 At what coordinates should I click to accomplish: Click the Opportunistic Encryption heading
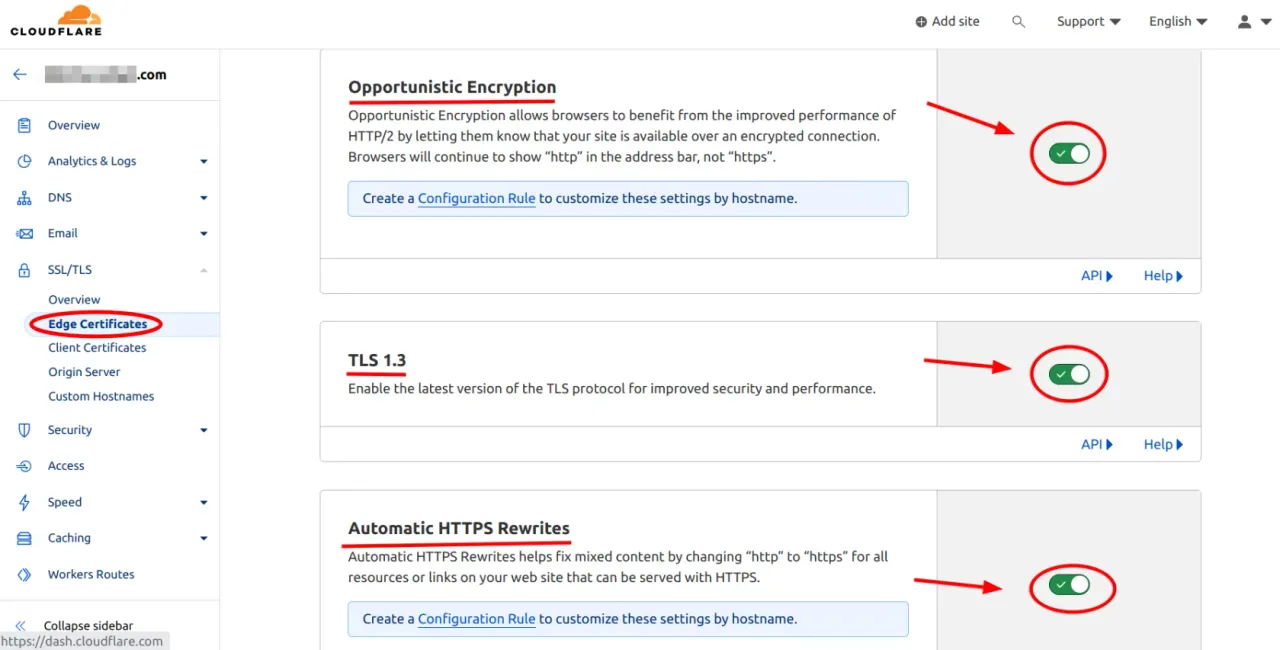click(x=452, y=87)
